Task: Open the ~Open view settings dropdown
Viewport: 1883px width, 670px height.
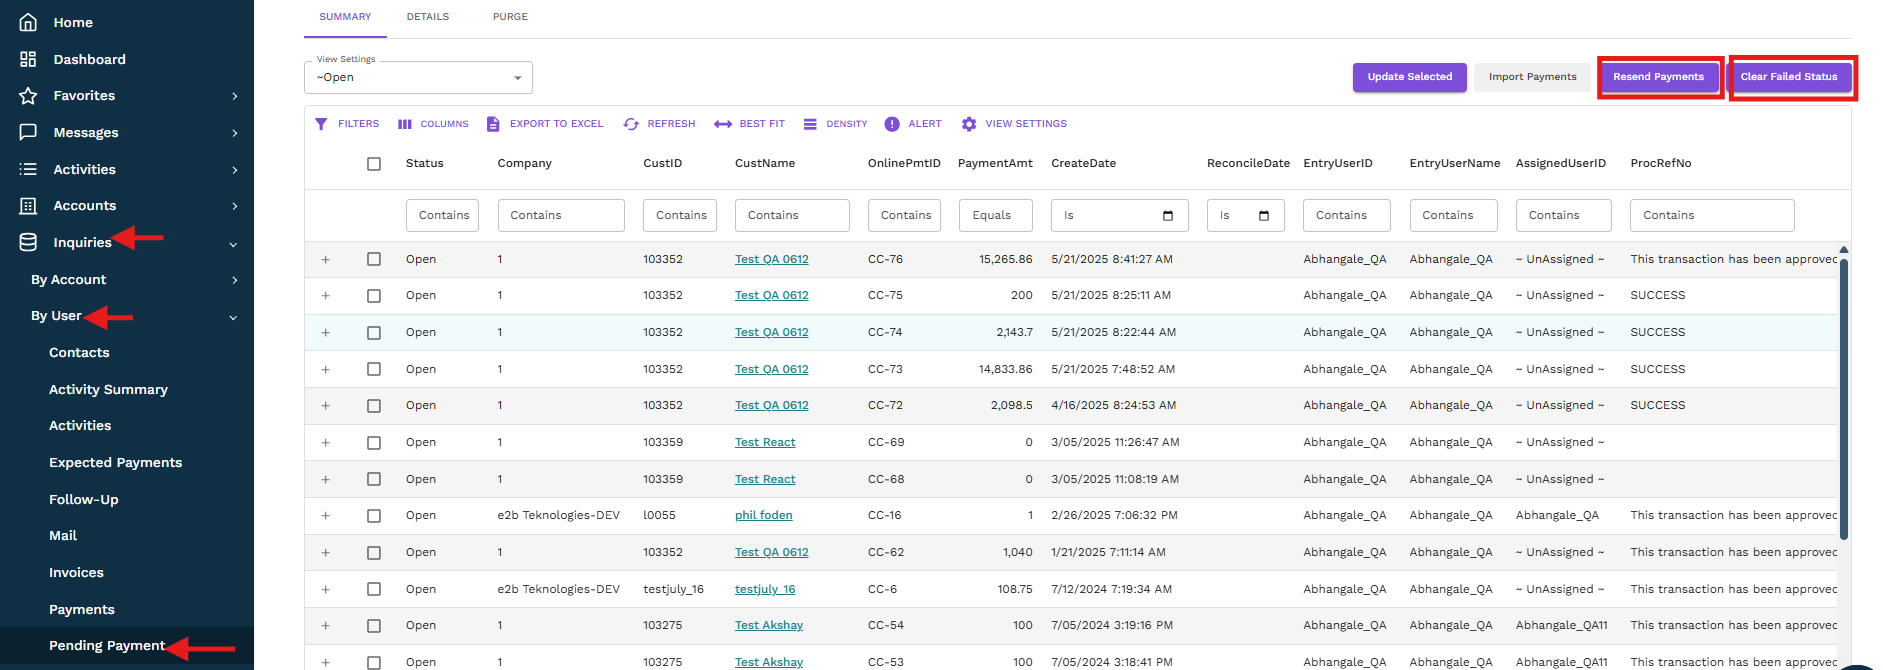Action: [418, 77]
